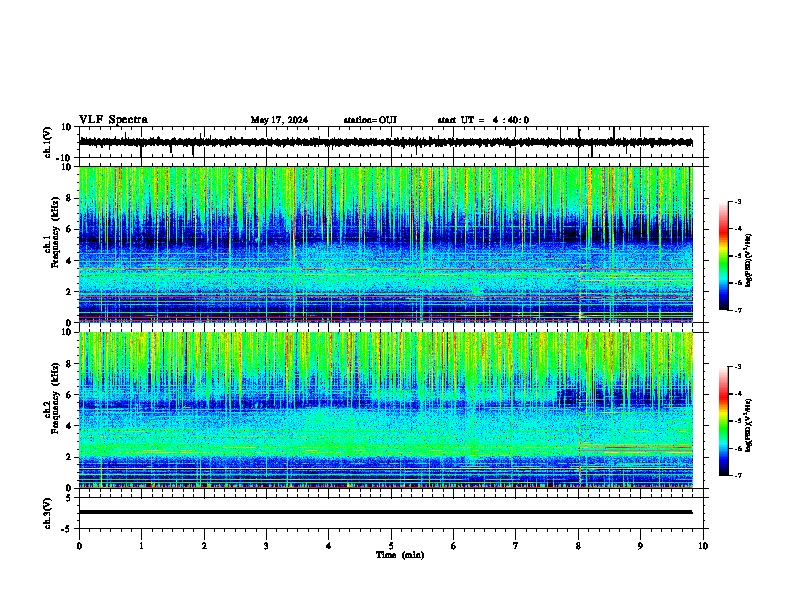
Task: Click the time axis tick label '2'
Action: coord(204,546)
